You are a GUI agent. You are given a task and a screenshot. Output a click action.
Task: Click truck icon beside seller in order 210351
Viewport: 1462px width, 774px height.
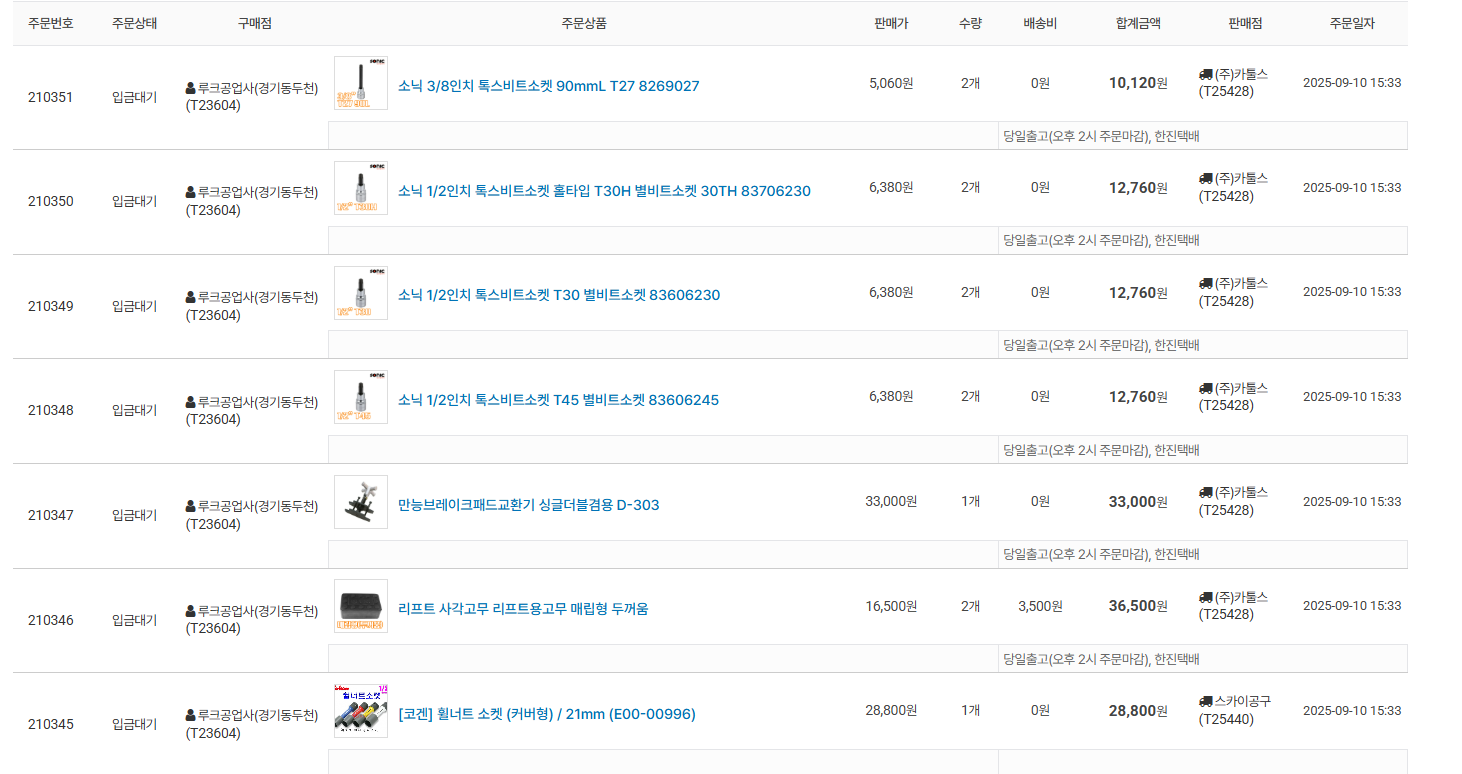1205,74
